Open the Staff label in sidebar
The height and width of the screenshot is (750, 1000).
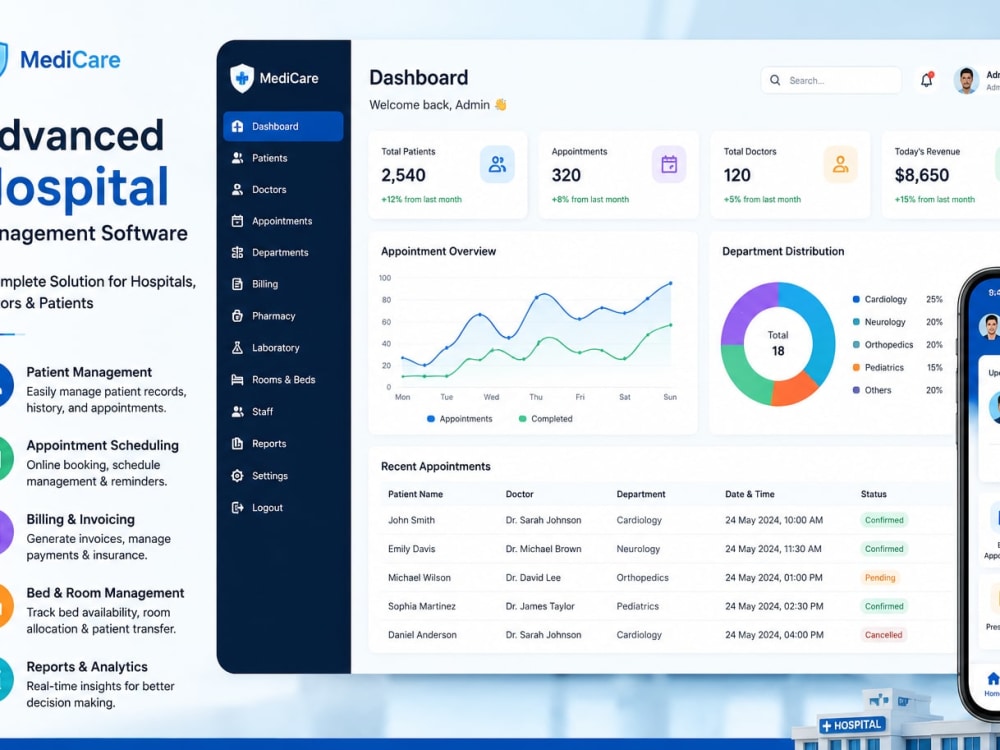click(x=262, y=412)
